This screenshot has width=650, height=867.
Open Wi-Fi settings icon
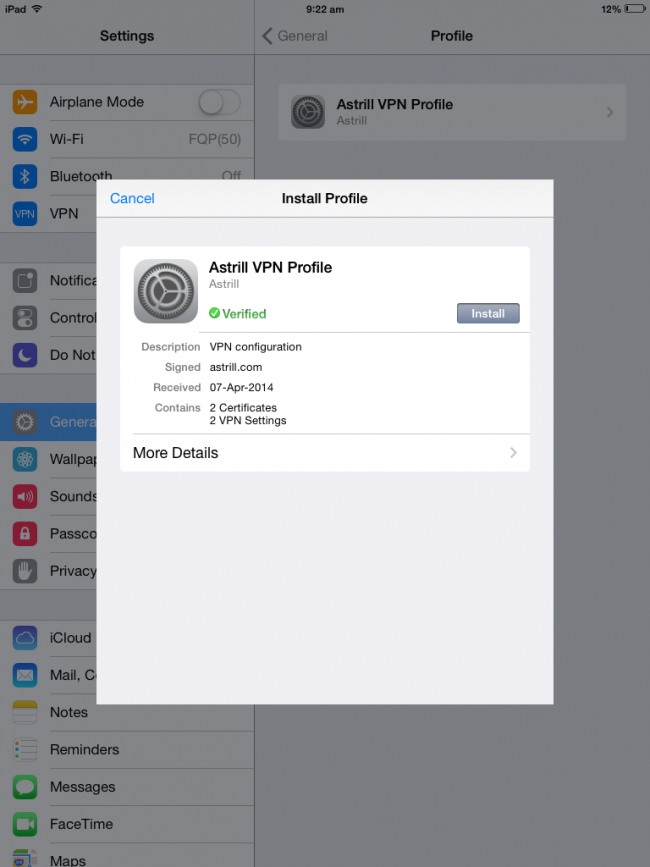point(25,139)
